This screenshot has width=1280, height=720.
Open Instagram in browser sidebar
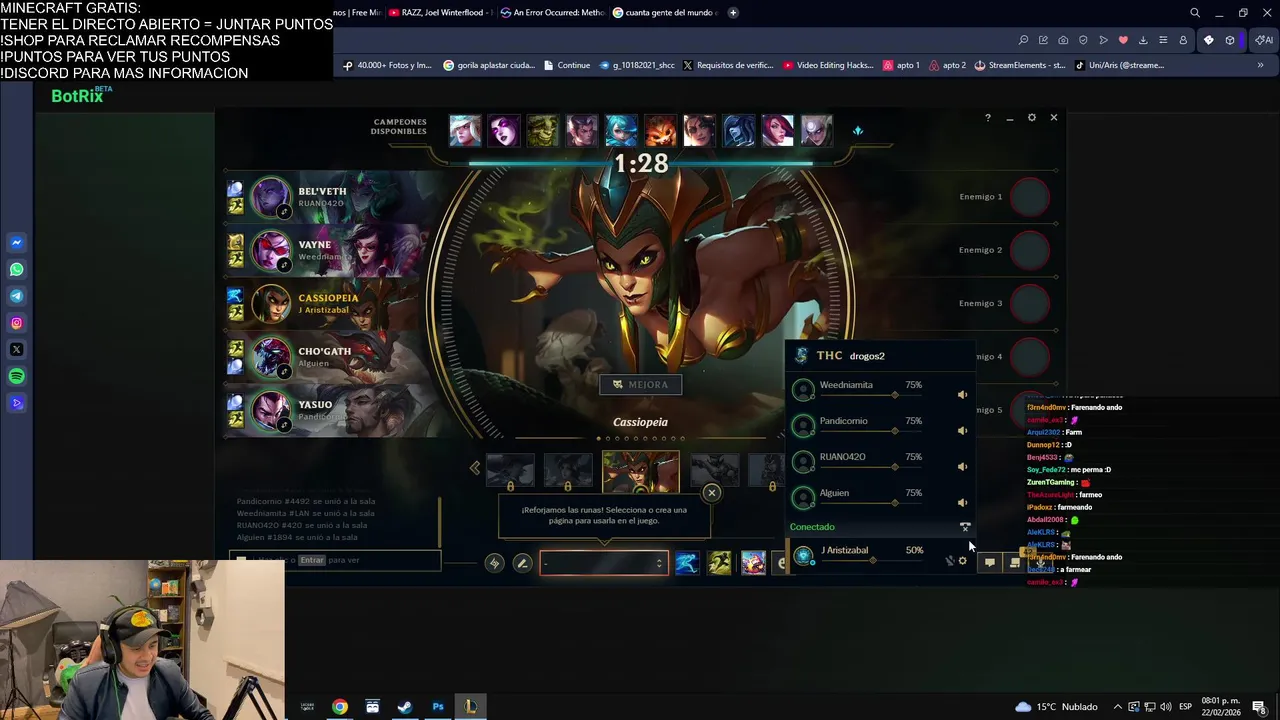pyautogui.click(x=16, y=323)
